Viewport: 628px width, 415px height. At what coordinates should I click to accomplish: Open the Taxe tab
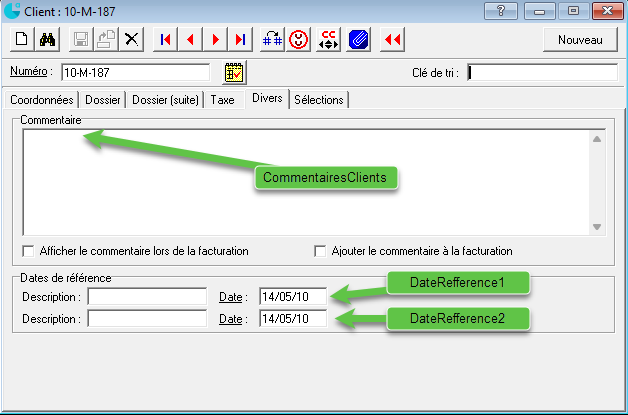click(222, 100)
